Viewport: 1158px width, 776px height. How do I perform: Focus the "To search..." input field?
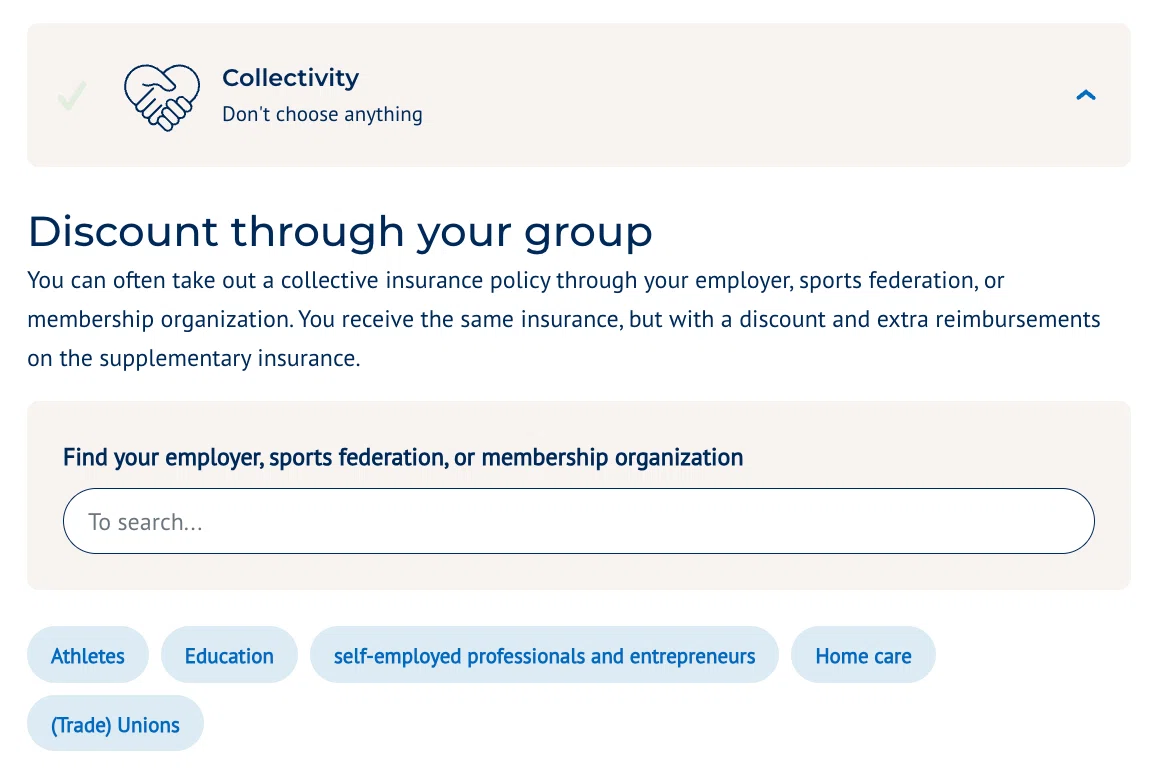pyautogui.click(x=578, y=521)
